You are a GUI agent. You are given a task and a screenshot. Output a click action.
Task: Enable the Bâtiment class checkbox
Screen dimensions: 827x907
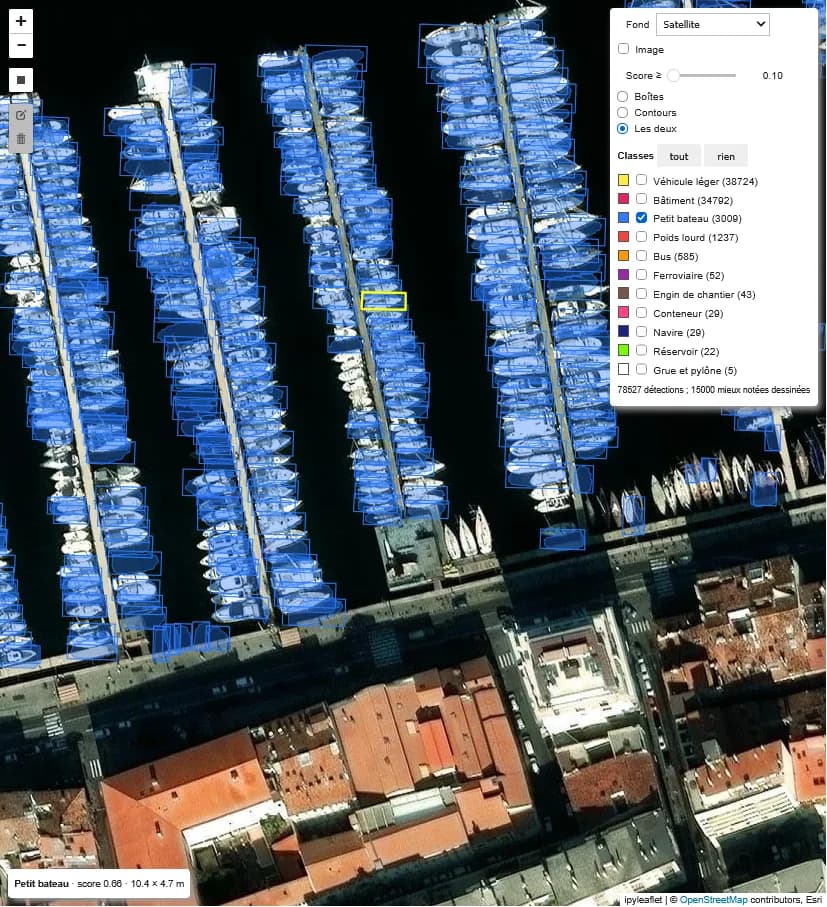(x=641, y=199)
